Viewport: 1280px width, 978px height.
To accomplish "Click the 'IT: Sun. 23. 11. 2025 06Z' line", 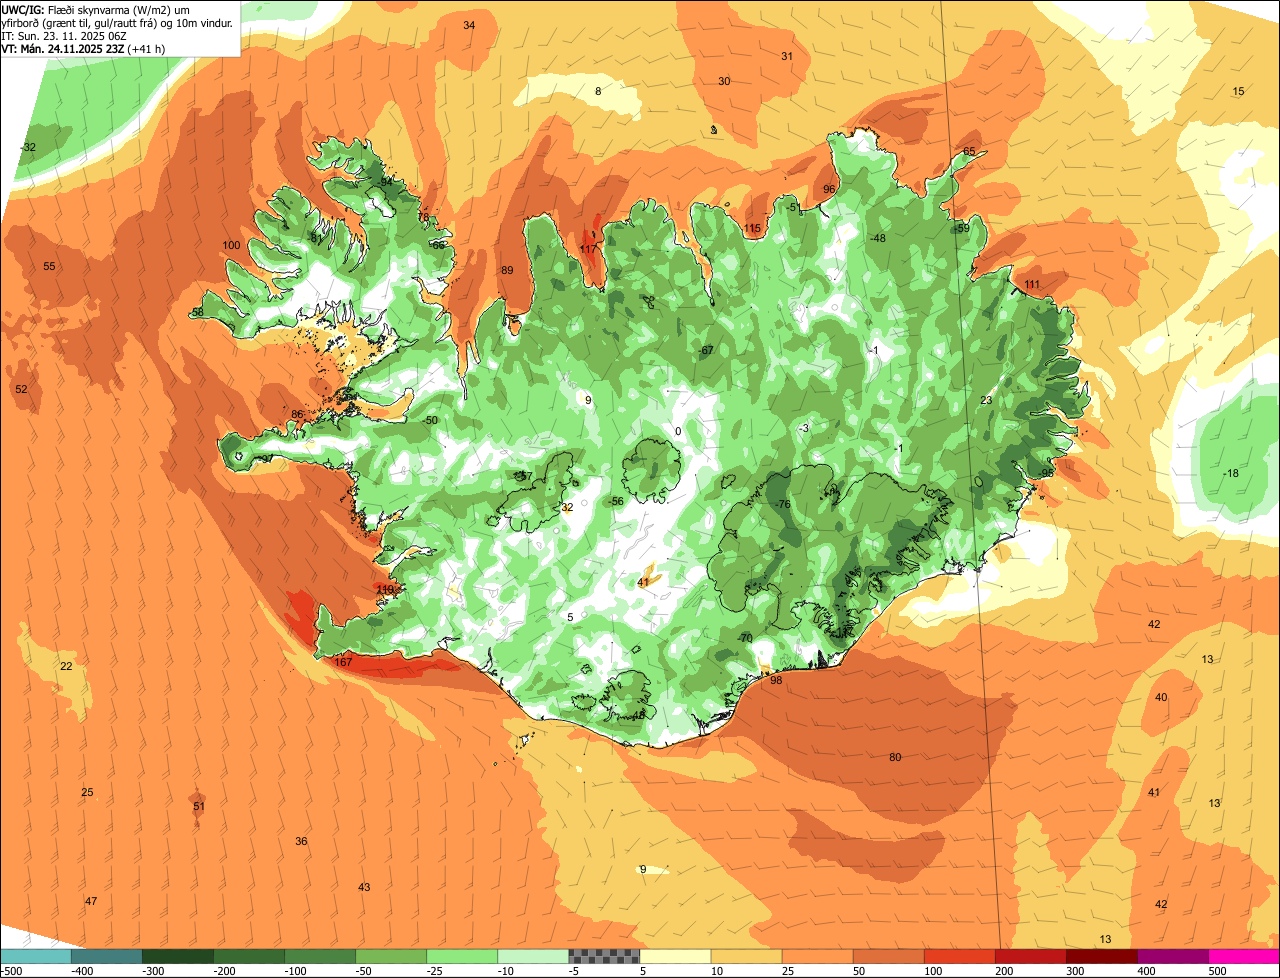I will coord(64,36).
